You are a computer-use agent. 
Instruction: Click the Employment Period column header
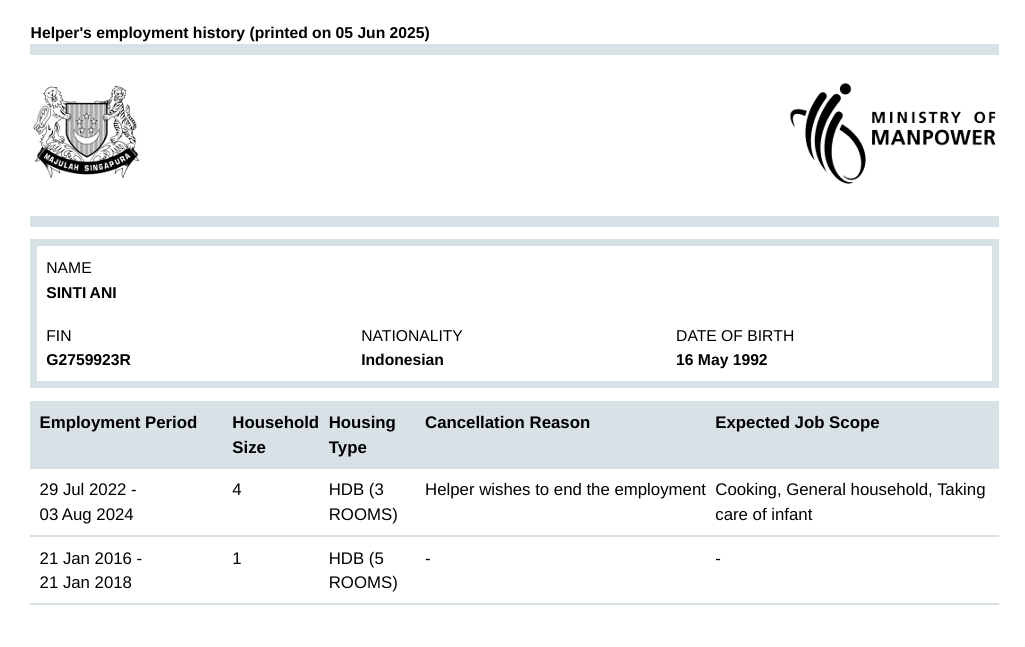click(118, 423)
